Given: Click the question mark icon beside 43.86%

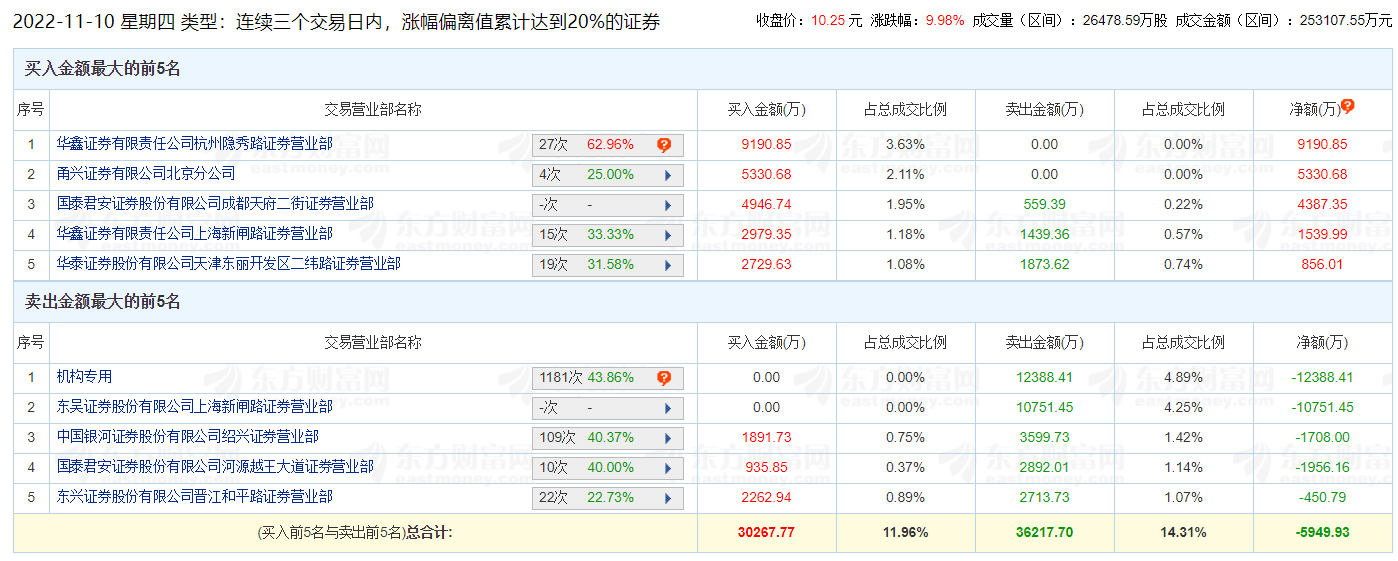Looking at the screenshot, I should coord(664,378).
